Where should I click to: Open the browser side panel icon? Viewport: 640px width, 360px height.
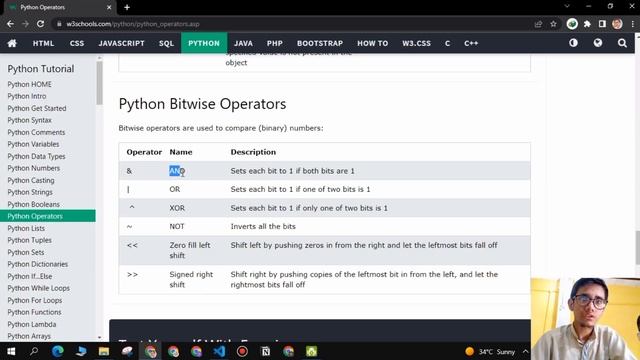602,24
